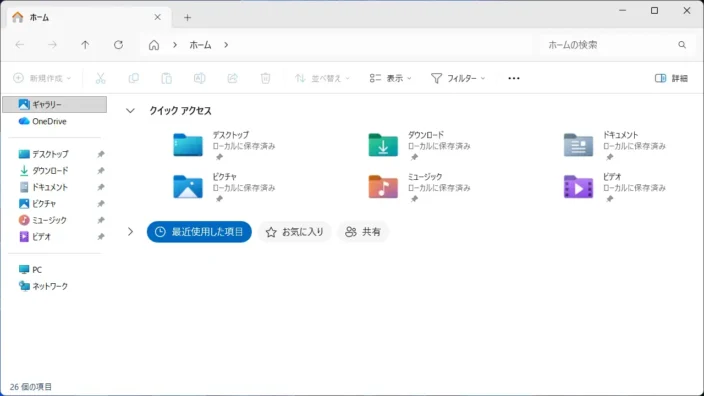Click breadcrumb chevron before ホーム

[x=175, y=45]
